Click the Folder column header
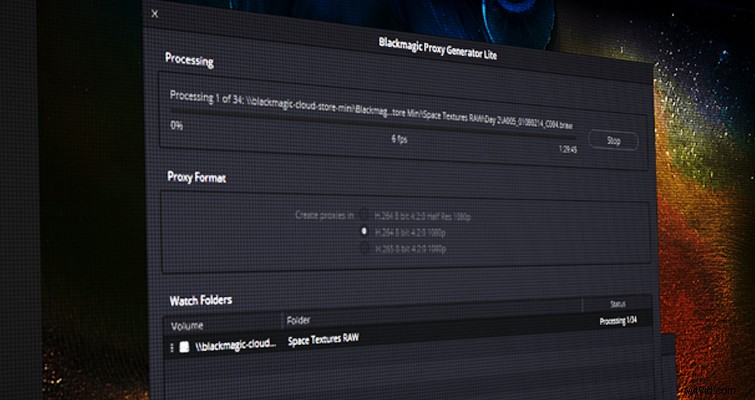Screen dimensions: 755x400 click(x=299, y=320)
